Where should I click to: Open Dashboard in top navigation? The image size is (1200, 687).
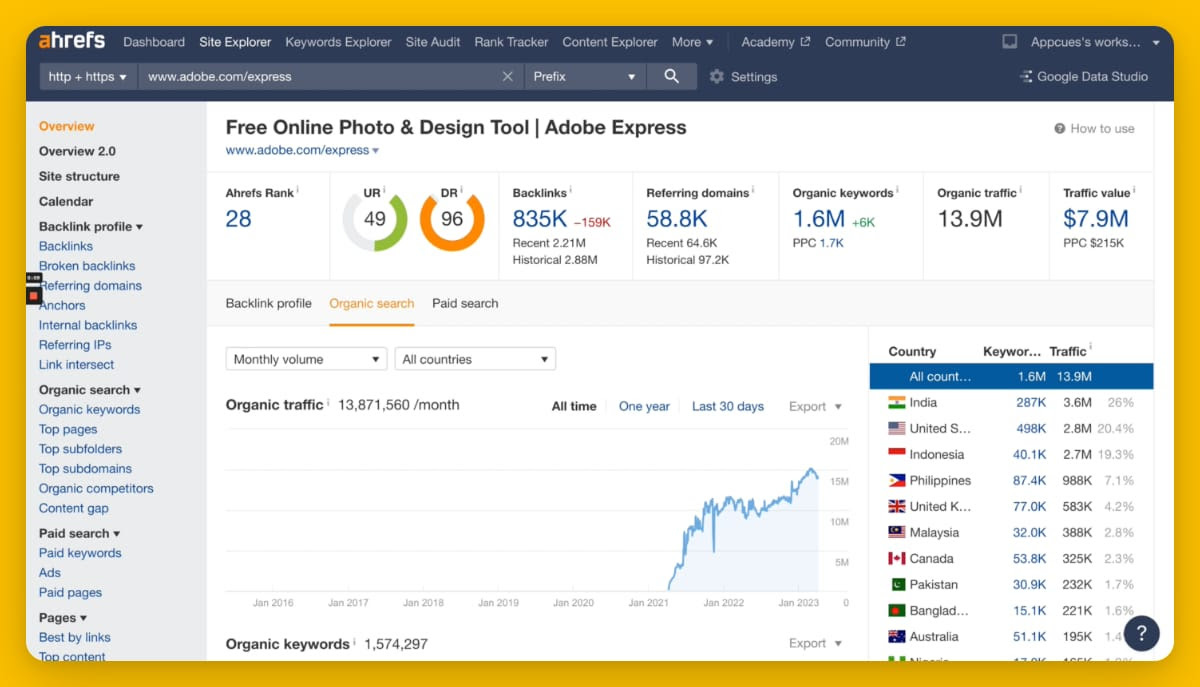[x=154, y=42]
